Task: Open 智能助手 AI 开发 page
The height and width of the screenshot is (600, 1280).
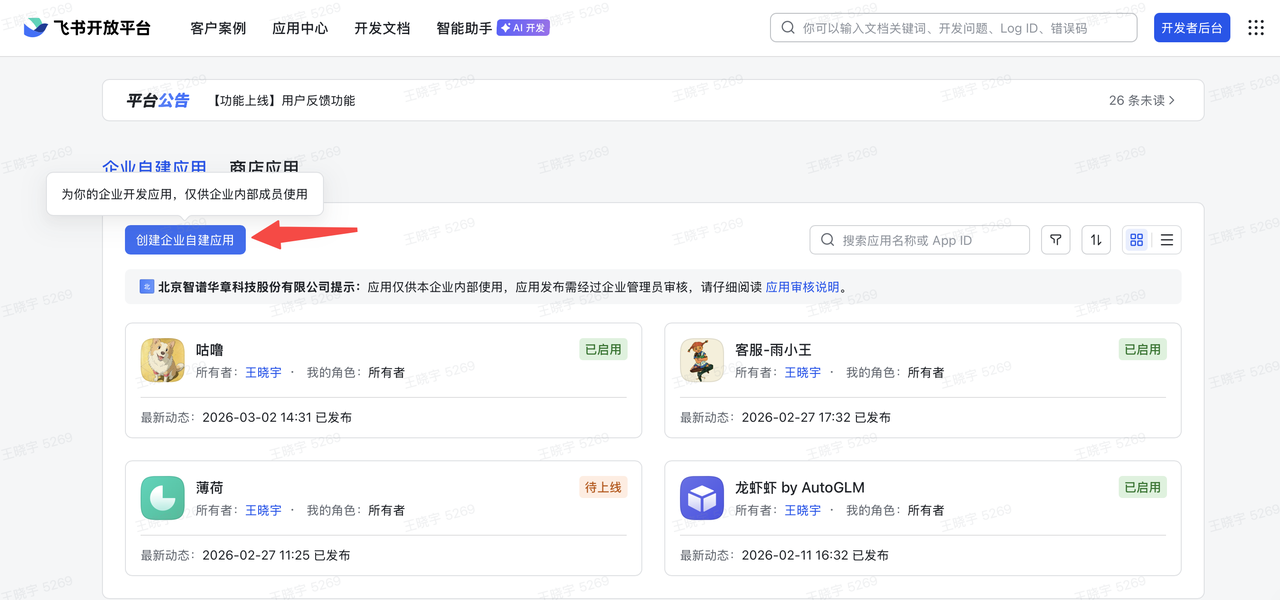Action: [x=492, y=28]
